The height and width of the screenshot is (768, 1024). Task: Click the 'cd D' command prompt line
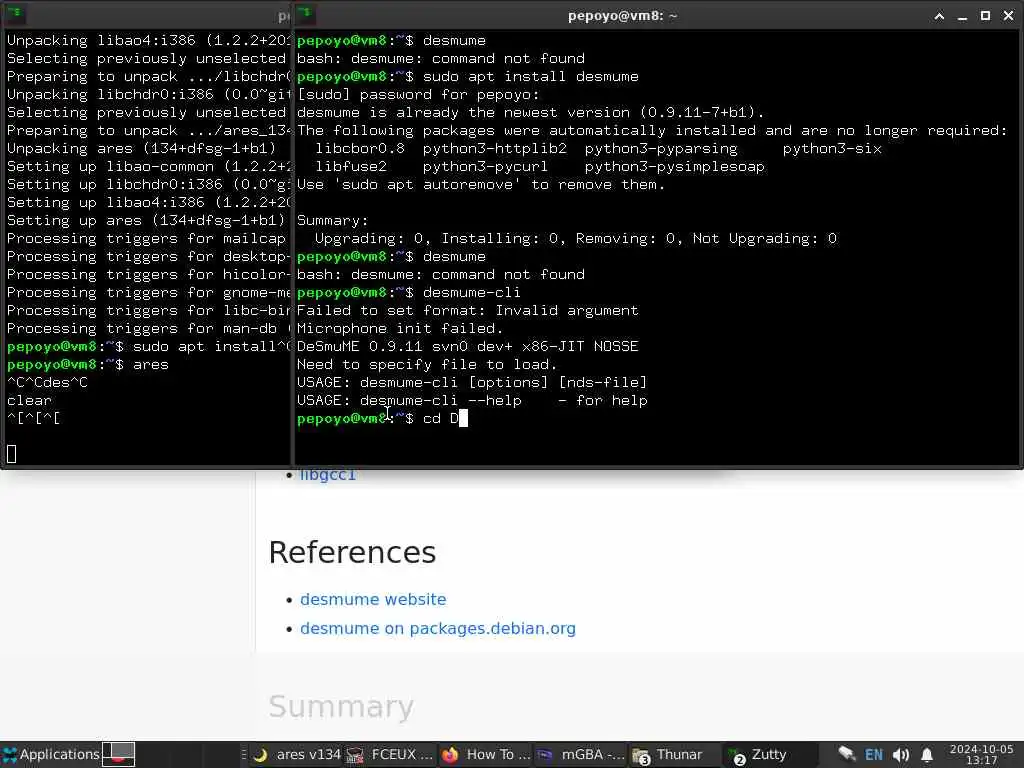coord(382,419)
